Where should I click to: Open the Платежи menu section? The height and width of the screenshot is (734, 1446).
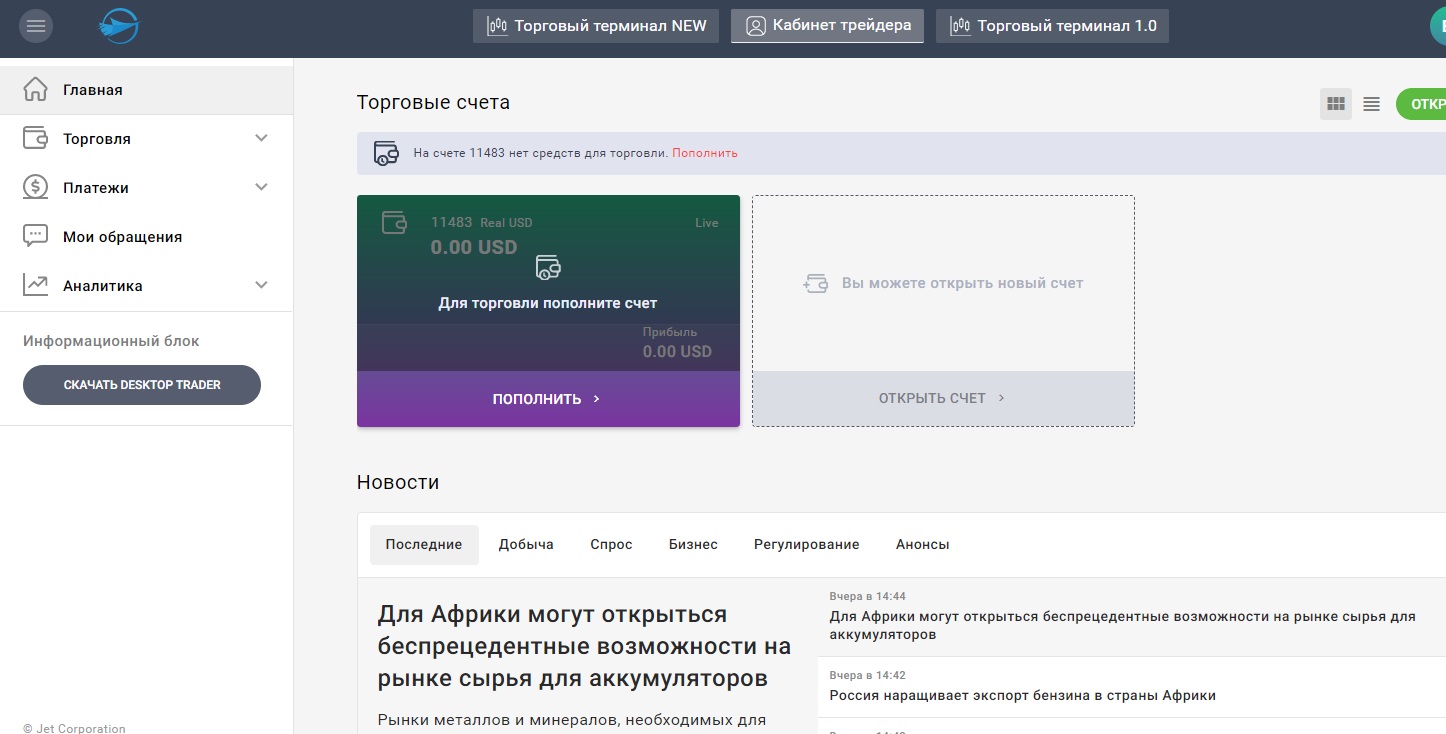click(x=146, y=188)
